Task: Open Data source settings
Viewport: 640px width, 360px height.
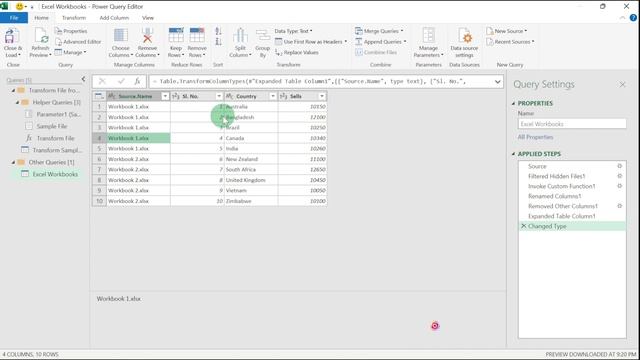Action: pos(464,43)
